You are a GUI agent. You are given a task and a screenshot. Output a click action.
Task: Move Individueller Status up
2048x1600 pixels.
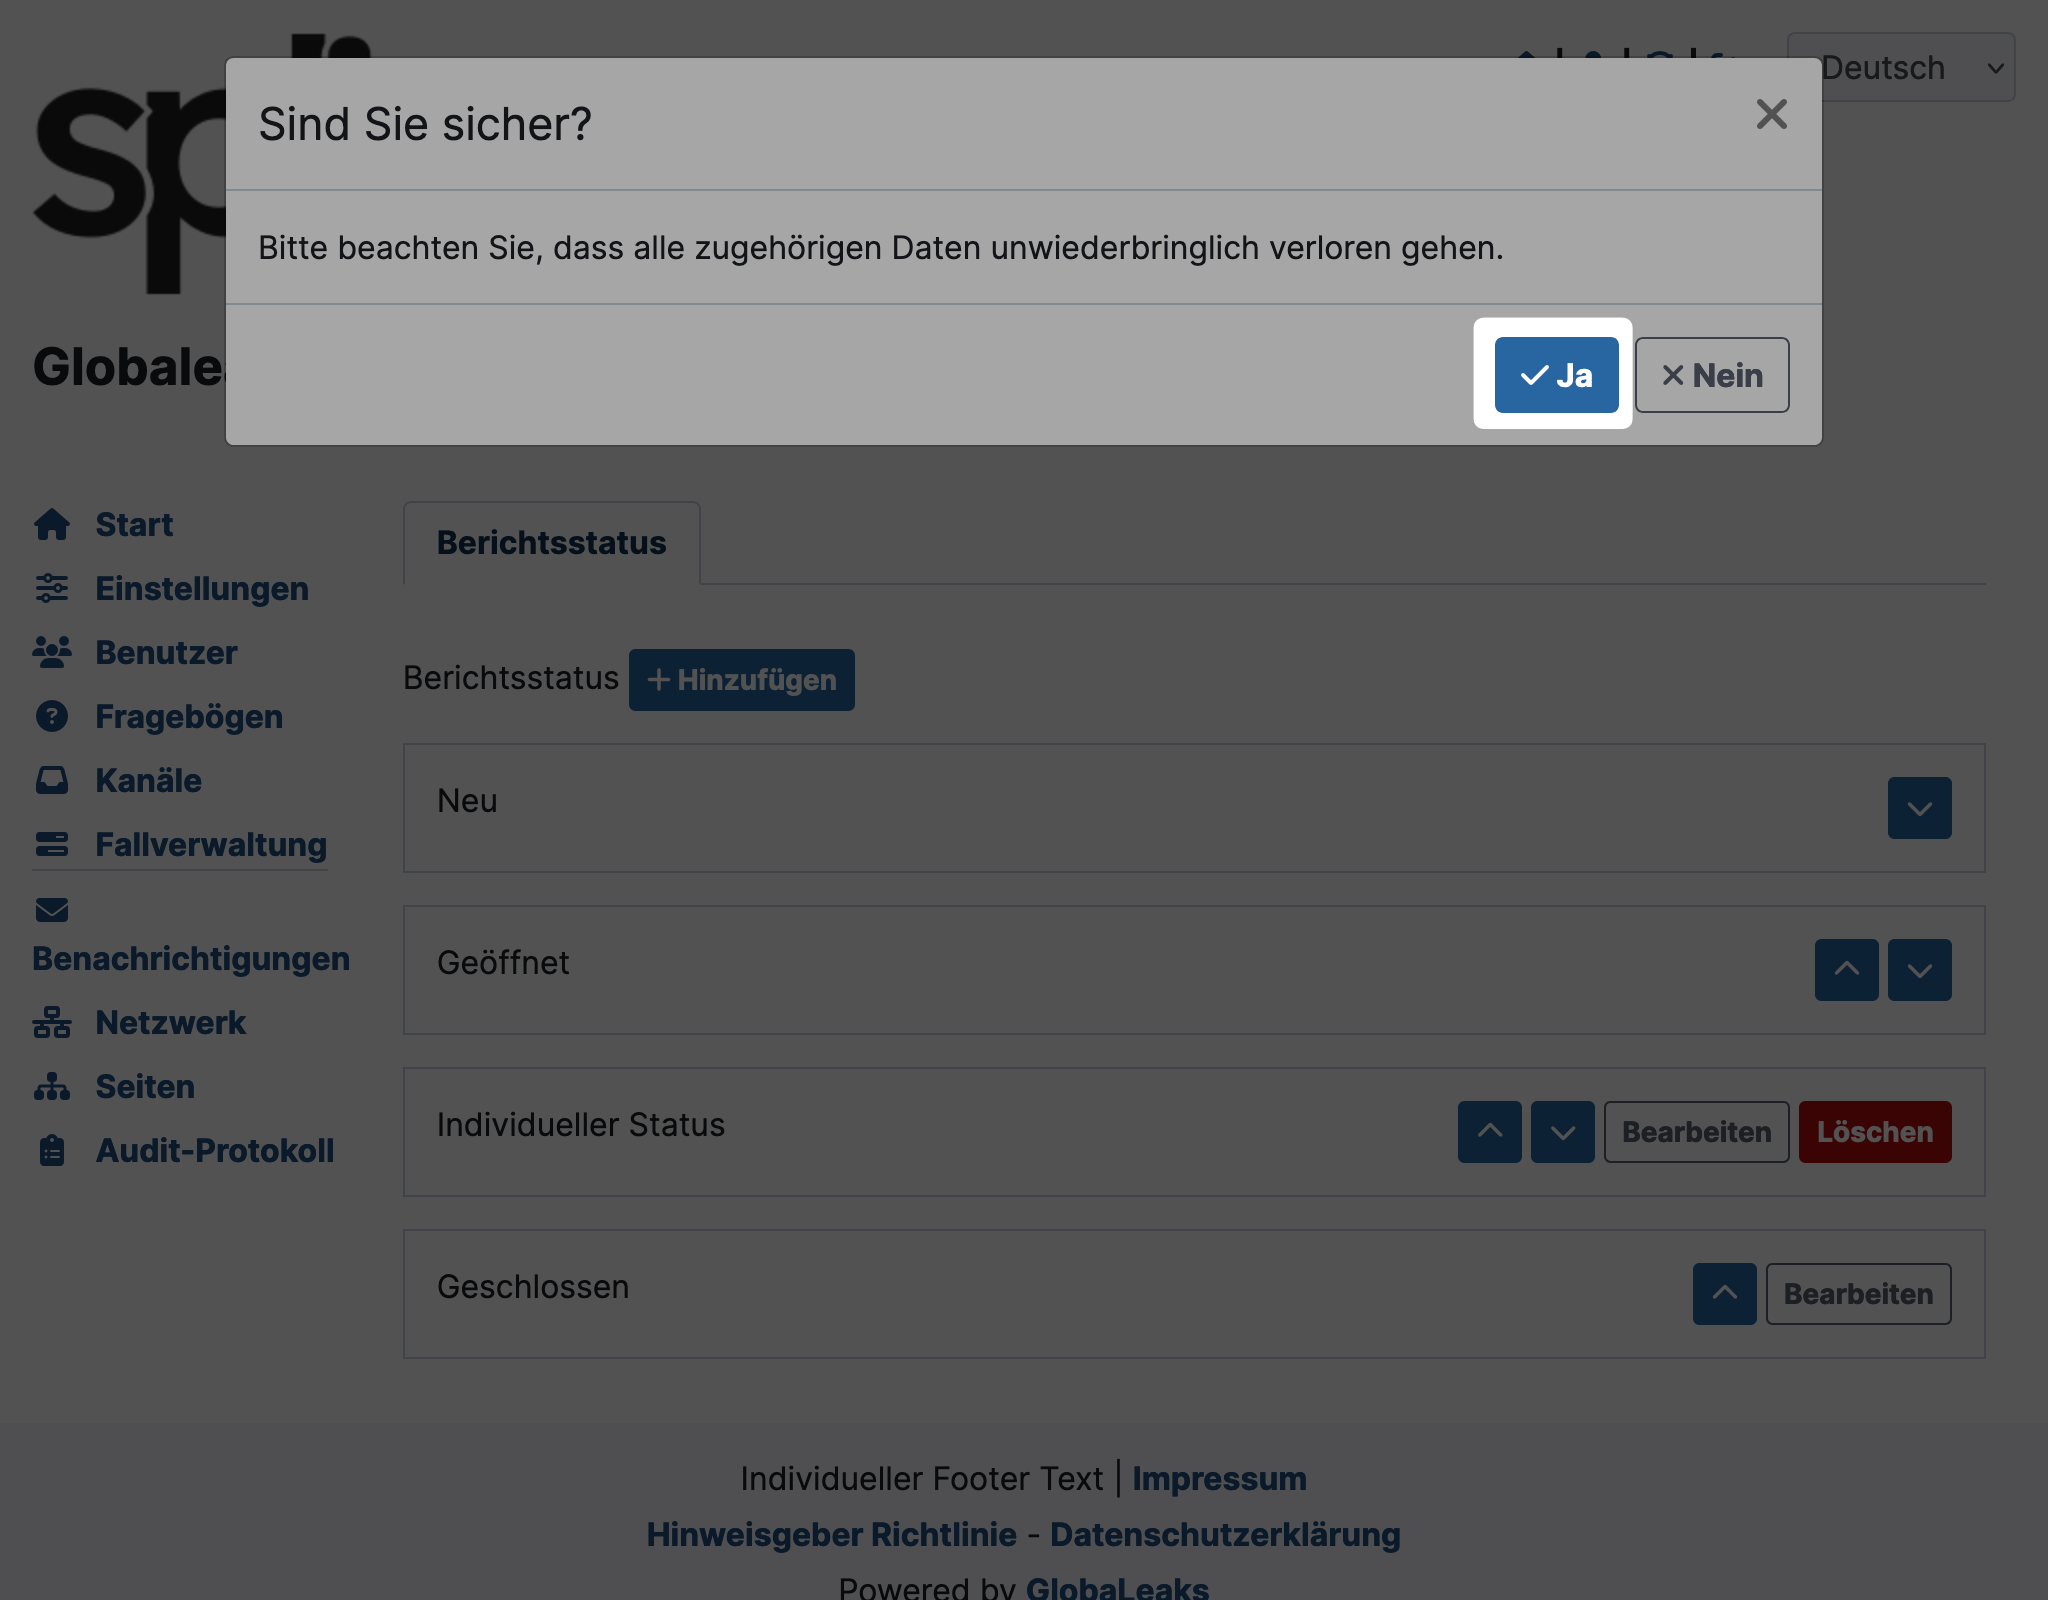coord(1489,1132)
